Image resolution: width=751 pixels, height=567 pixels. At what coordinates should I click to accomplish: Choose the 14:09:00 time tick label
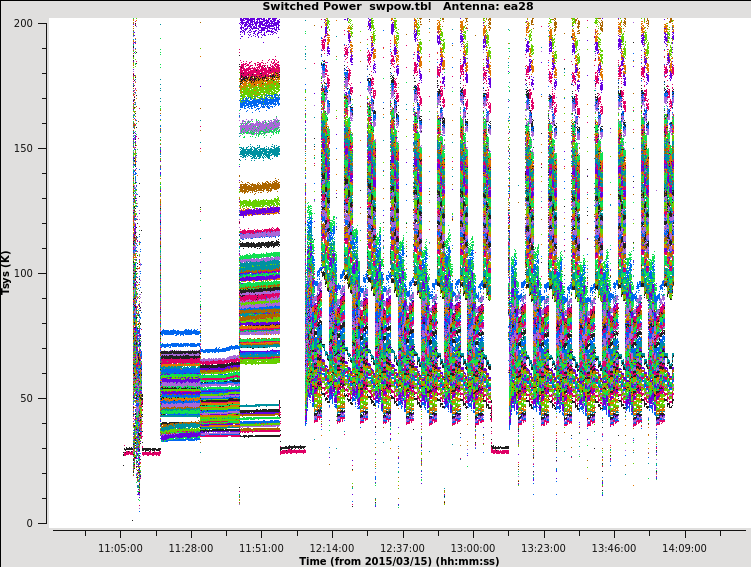(x=684, y=548)
